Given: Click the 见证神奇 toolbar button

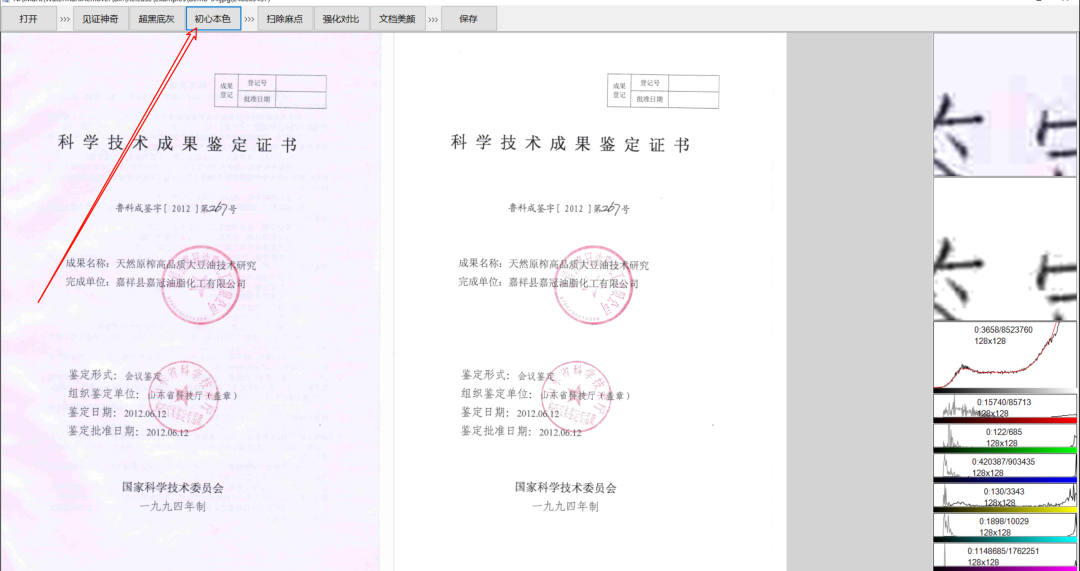Looking at the screenshot, I should [101, 19].
